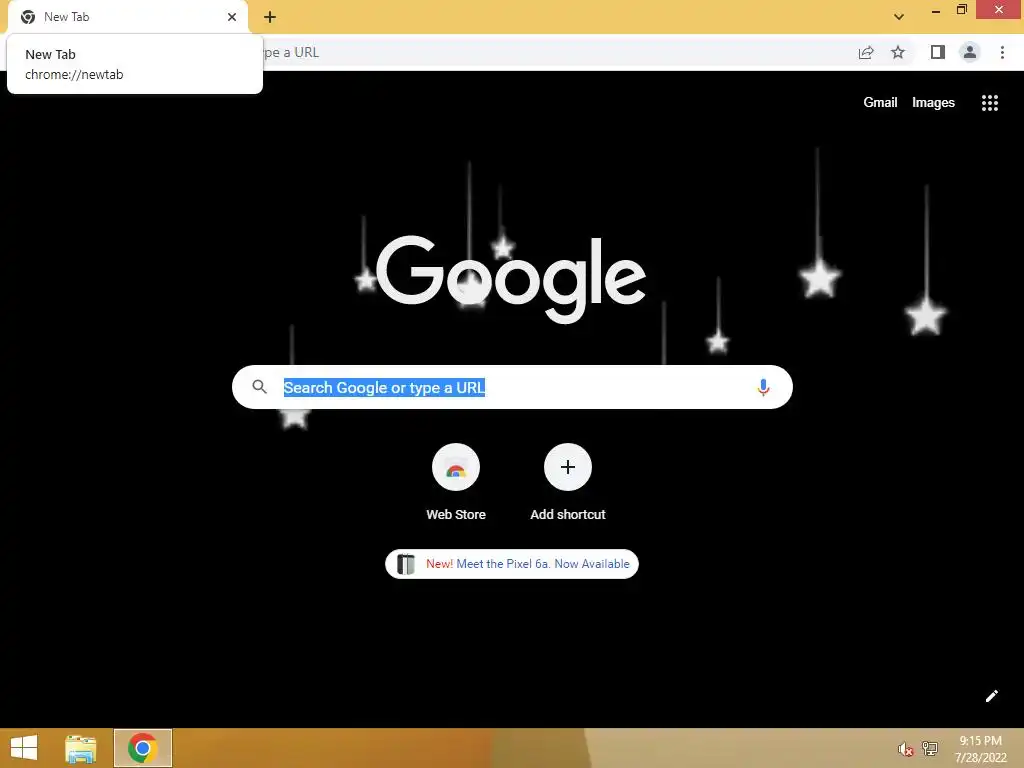Open a new tab with plus button
Screen dimensions: 1024x768
(x=270, y=17)
